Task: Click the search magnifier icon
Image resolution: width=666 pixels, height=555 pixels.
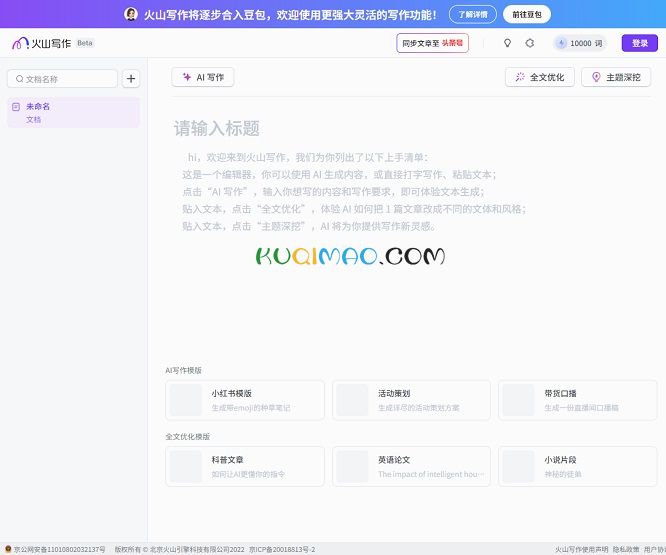Action: coord(20,79)
